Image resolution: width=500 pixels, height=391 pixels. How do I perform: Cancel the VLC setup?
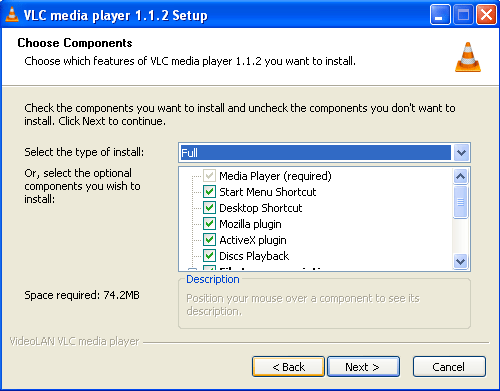(449, 367)
